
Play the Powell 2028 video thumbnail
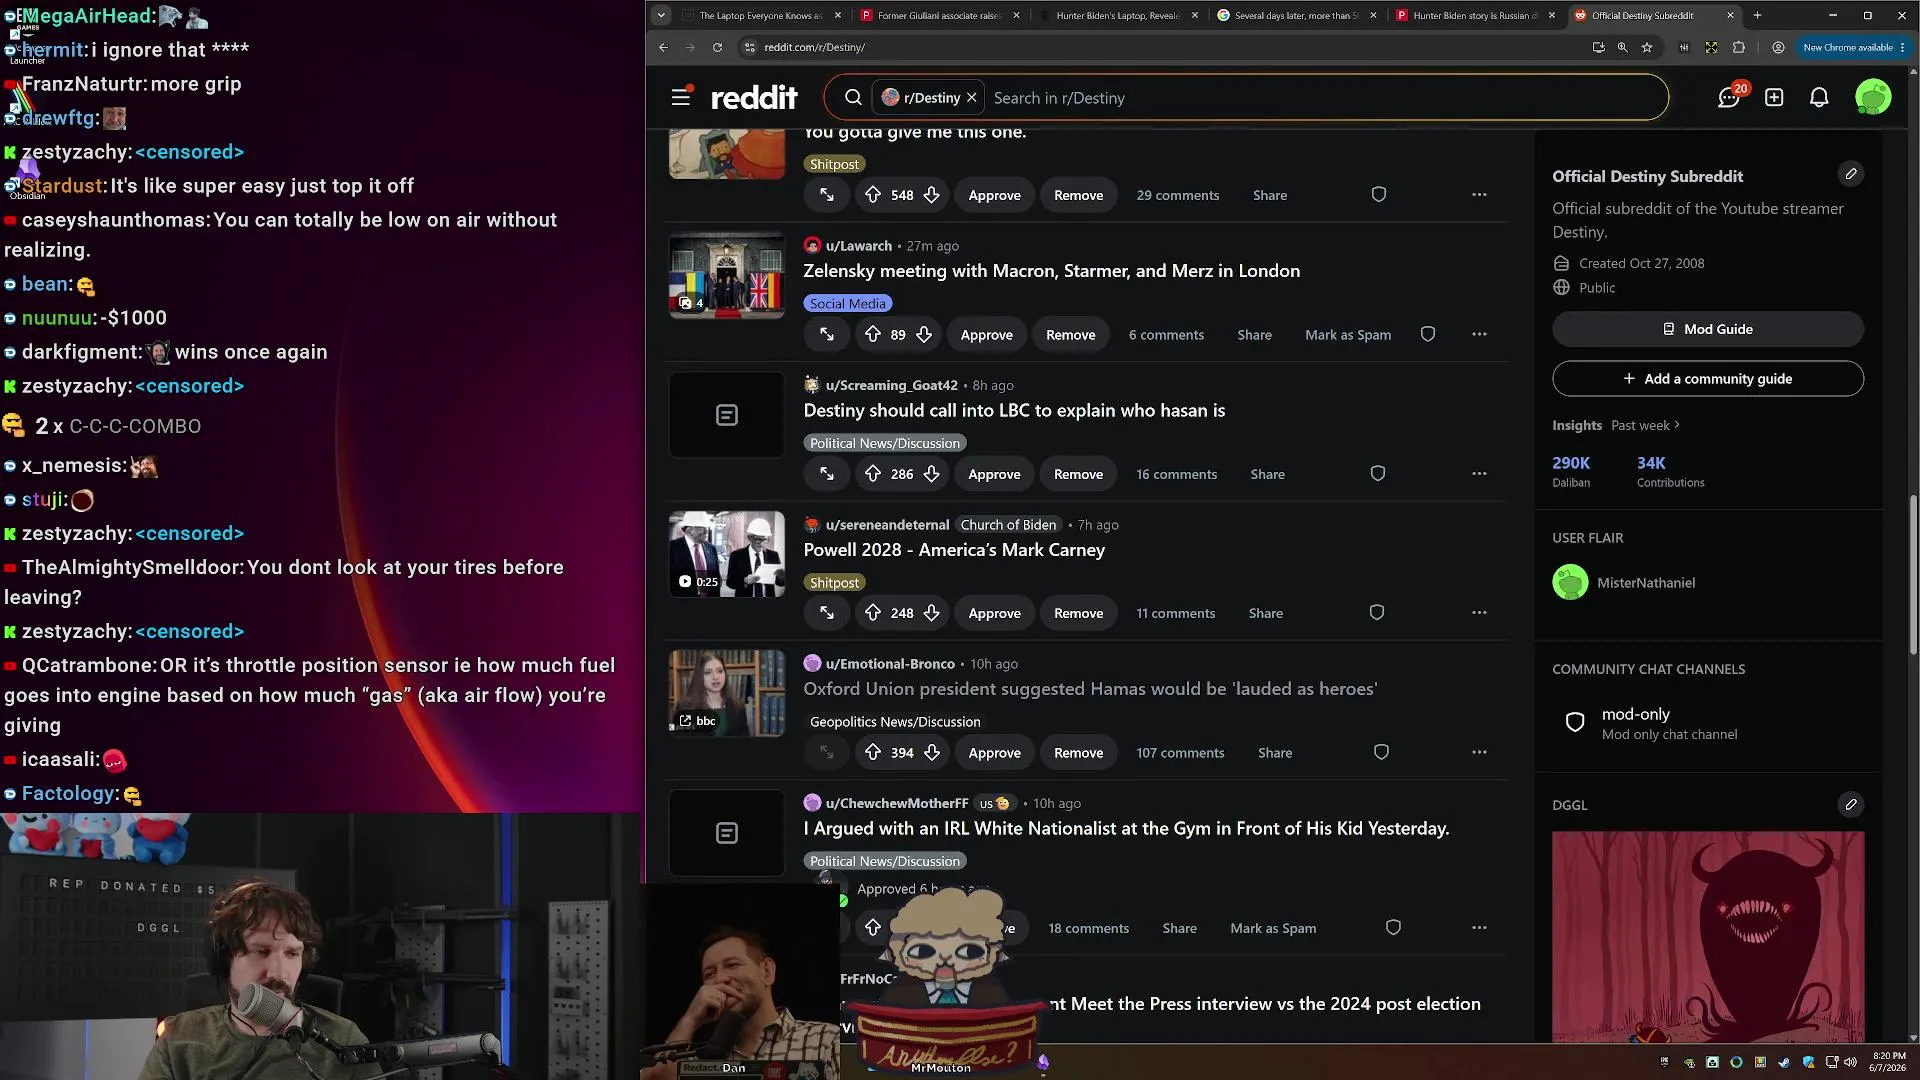[727, 554]
